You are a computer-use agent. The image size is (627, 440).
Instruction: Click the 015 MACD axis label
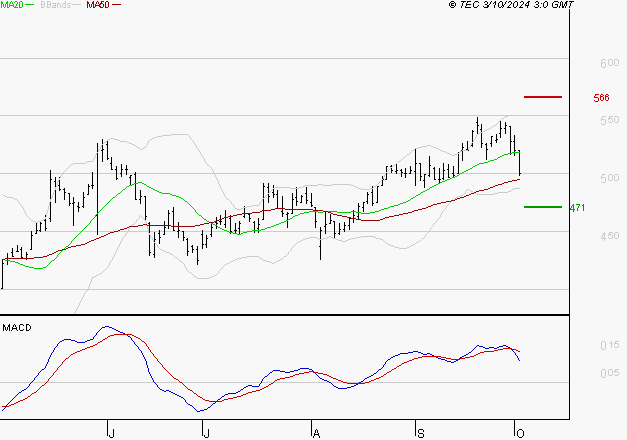point(610,345)
